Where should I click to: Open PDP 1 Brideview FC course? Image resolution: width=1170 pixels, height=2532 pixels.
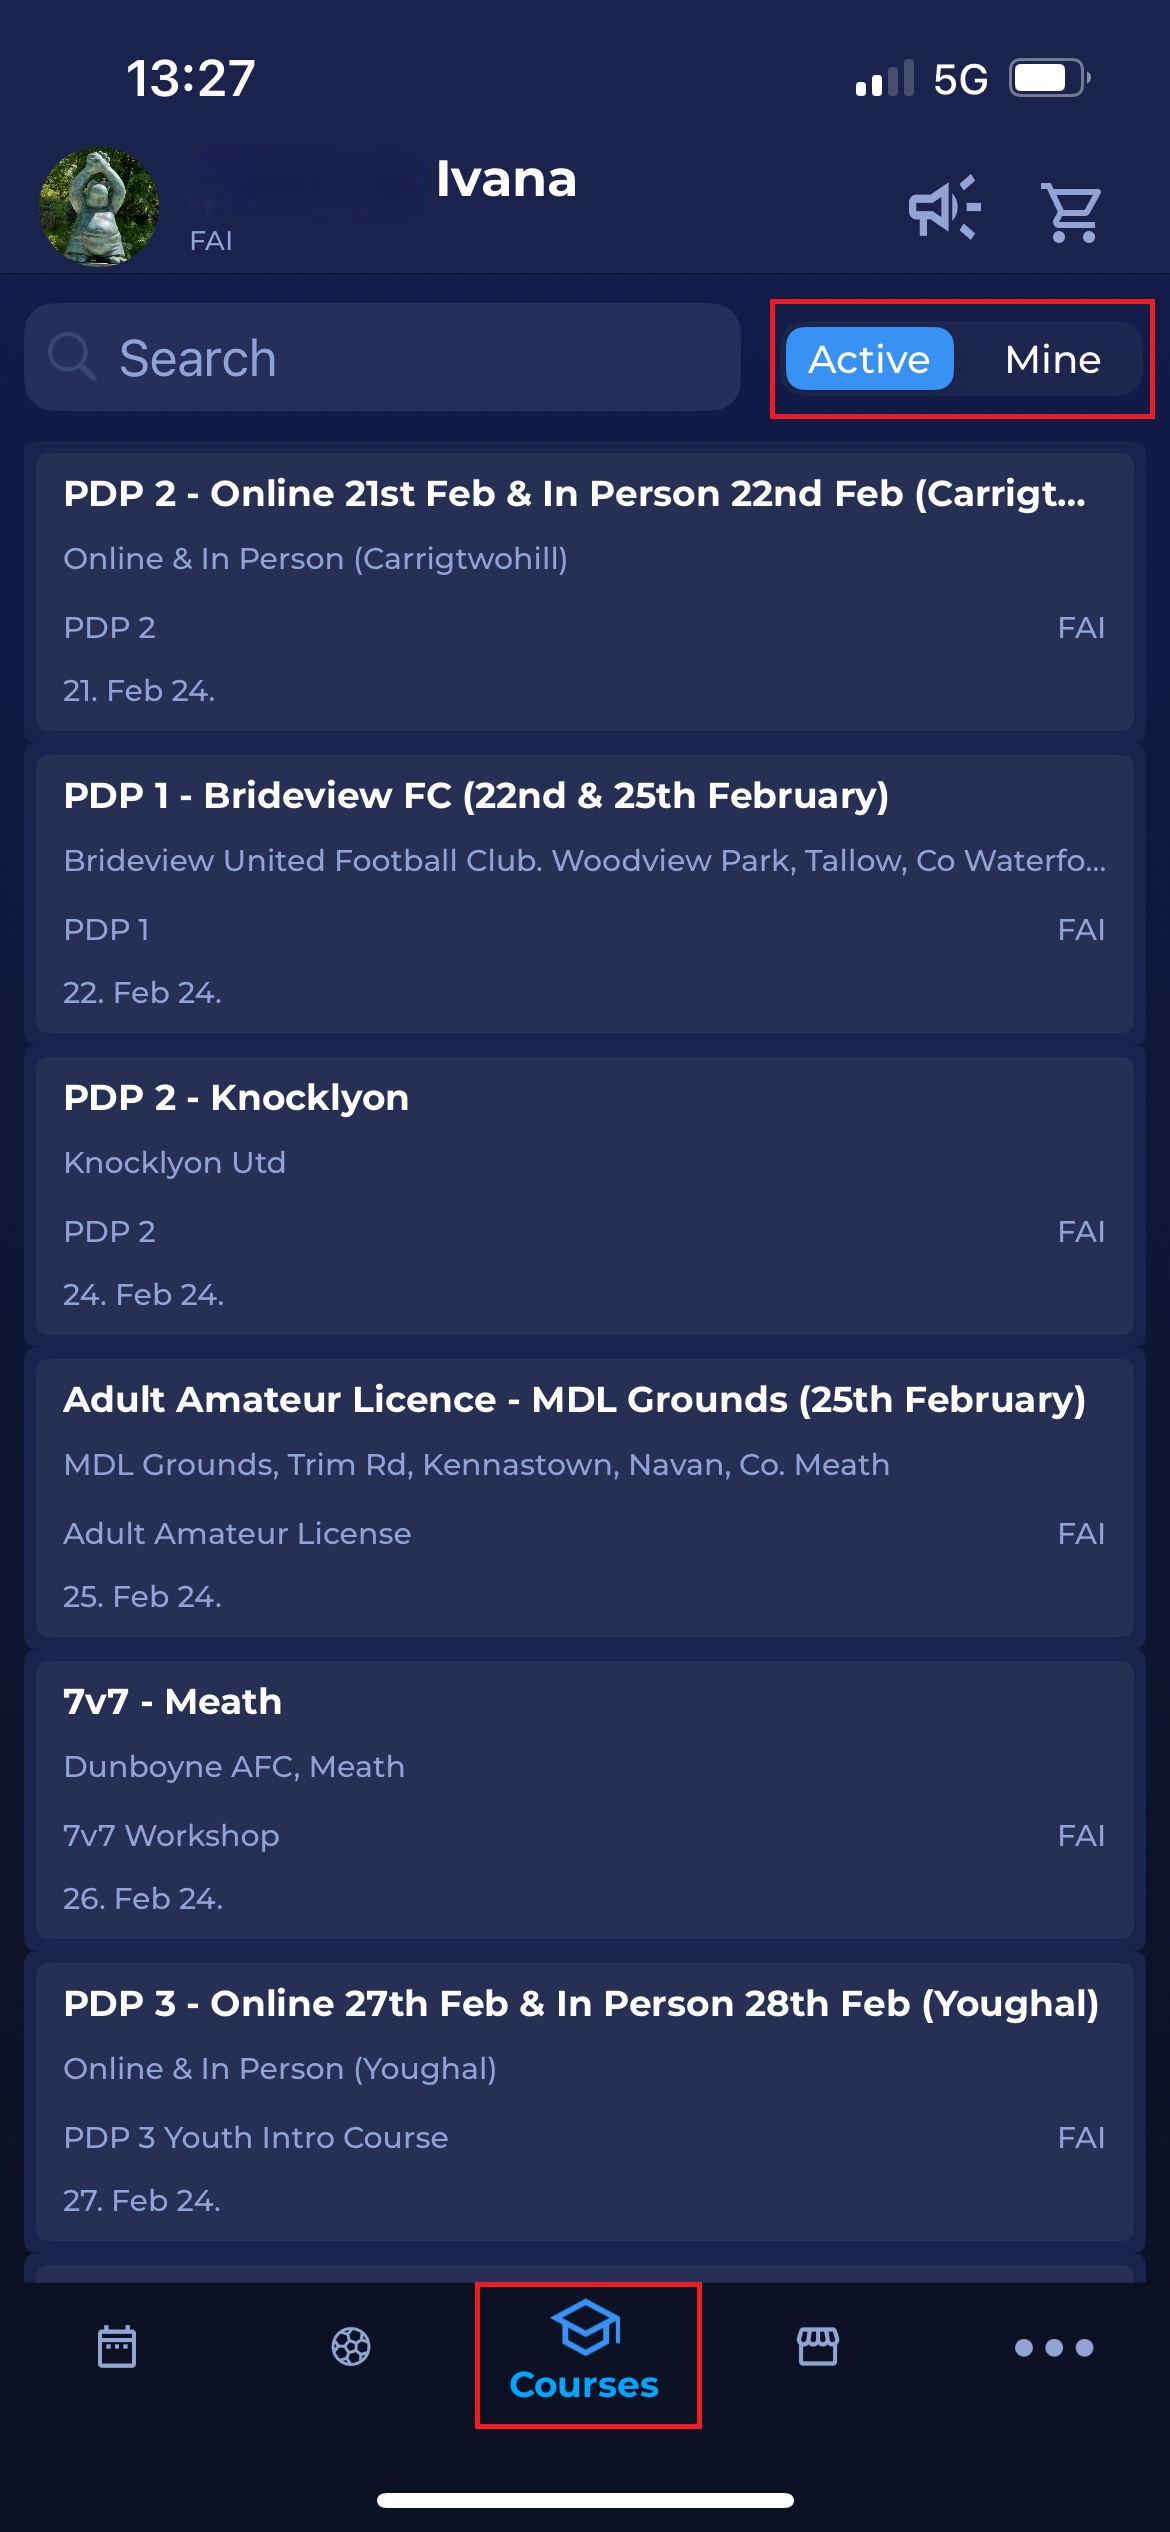(x=585, y=893)
